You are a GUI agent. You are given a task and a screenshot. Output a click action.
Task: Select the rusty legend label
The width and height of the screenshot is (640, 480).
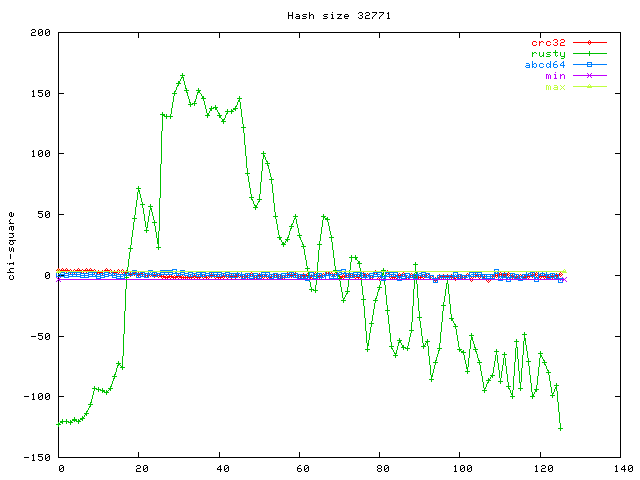[548, 54]
